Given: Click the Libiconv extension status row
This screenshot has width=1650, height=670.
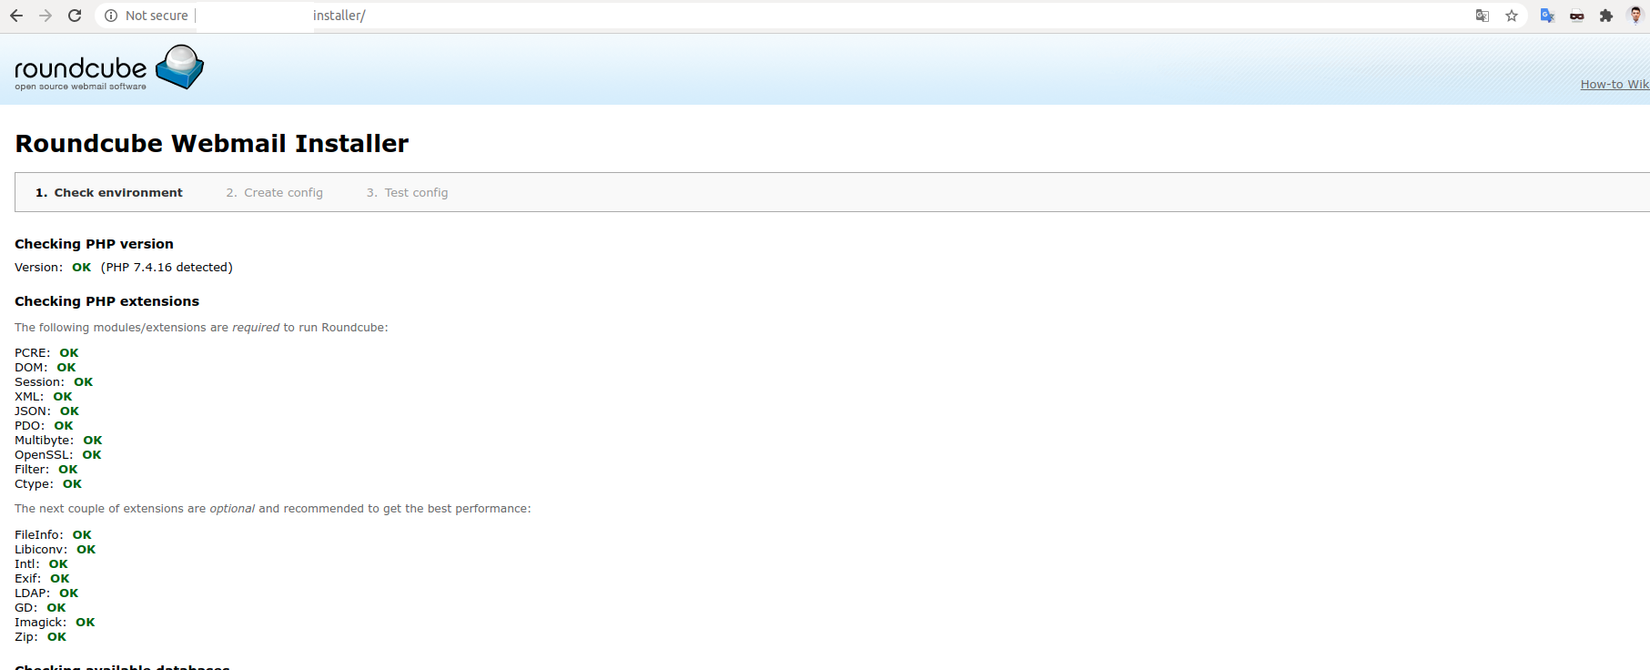Looking at the screenshot, I should point(55,549).
